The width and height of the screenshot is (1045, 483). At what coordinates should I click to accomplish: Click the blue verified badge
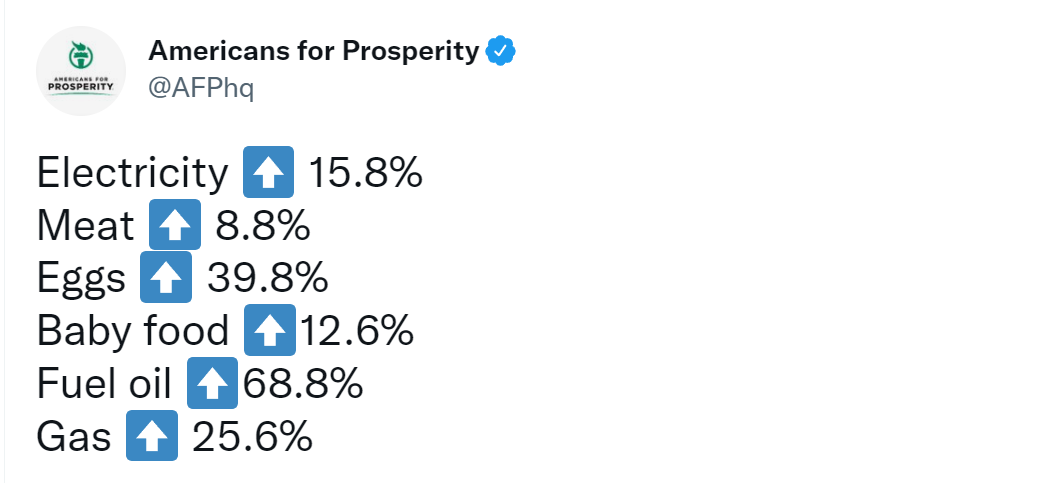pyautogui.click(x=500, y=51)
